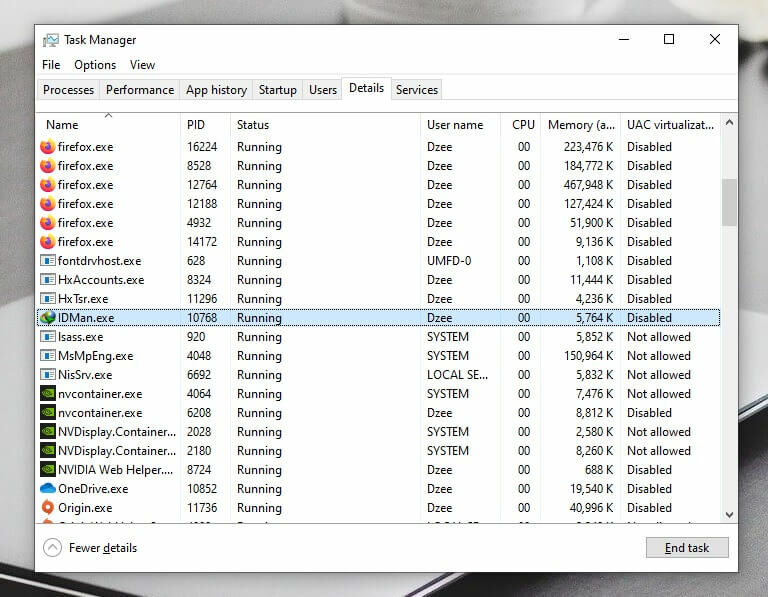
Task: Switch to the App history tab
Action: 216,90
